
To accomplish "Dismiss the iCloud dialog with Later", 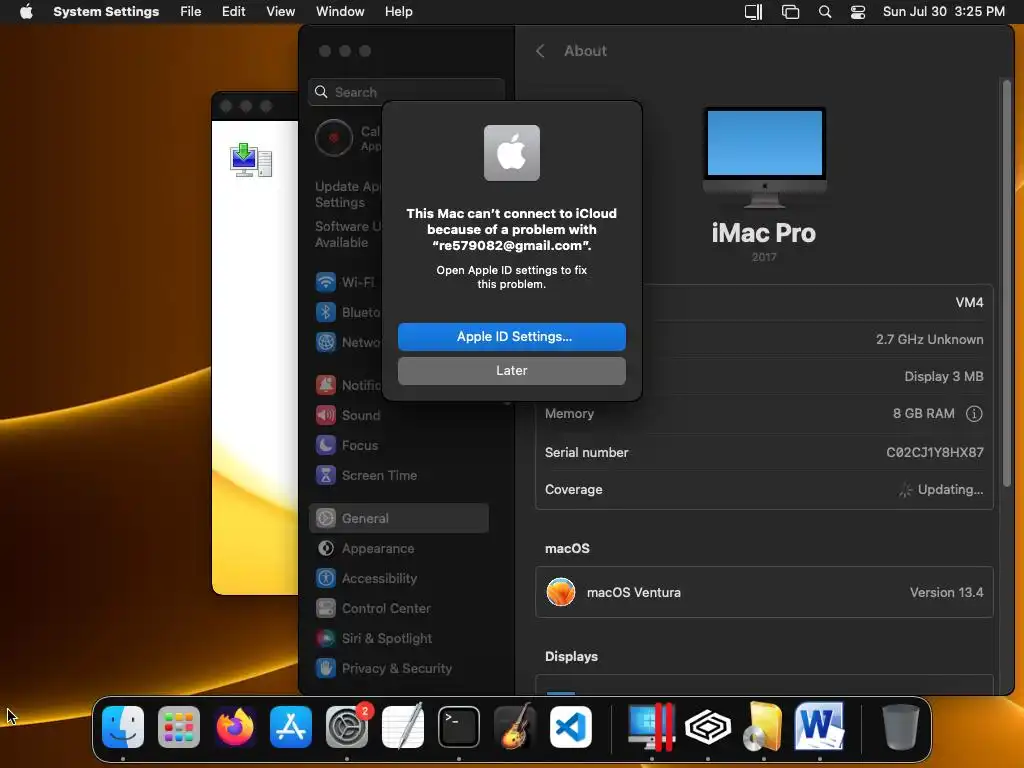I will coord(511,370).
